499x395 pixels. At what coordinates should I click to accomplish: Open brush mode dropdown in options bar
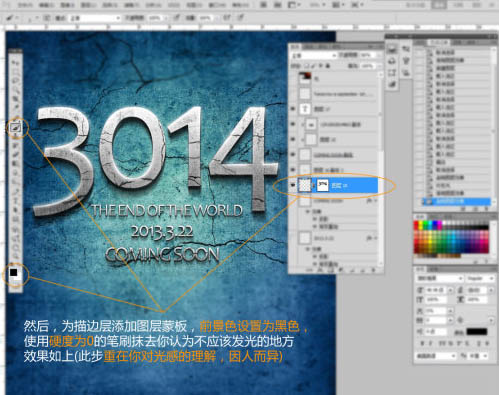[x=94, y=18]
